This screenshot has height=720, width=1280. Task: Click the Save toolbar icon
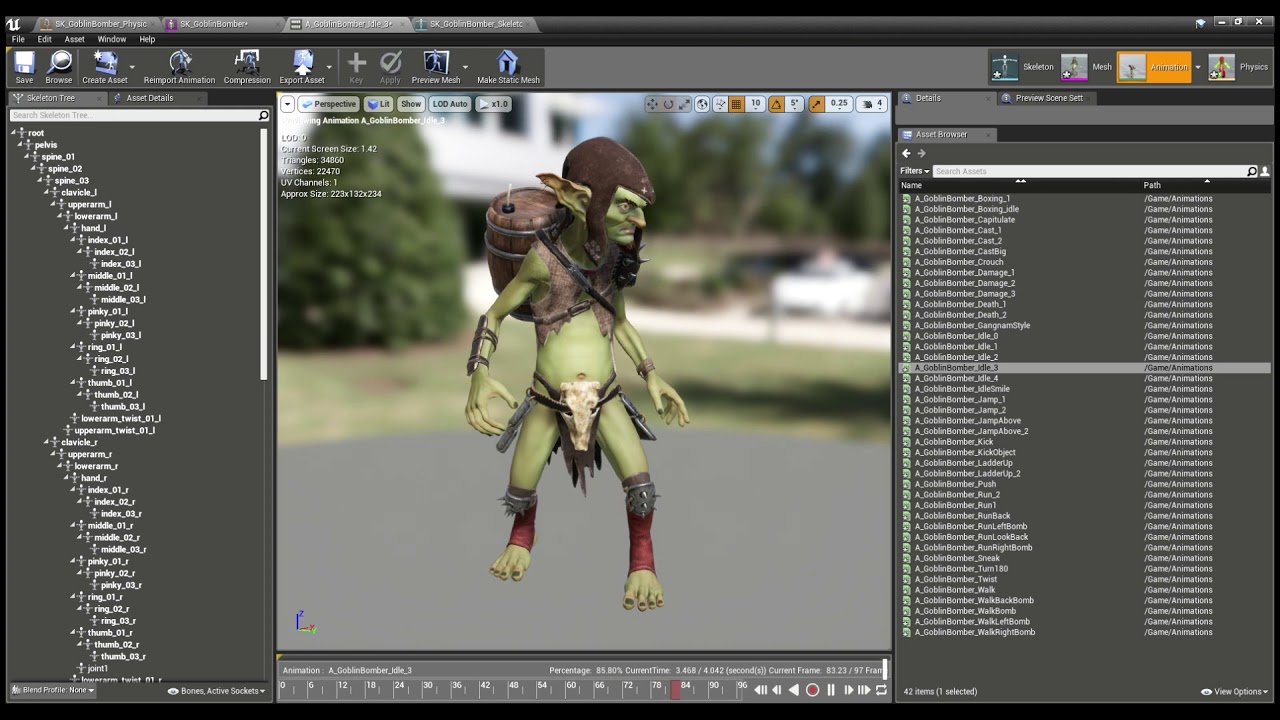click(24, 68)
